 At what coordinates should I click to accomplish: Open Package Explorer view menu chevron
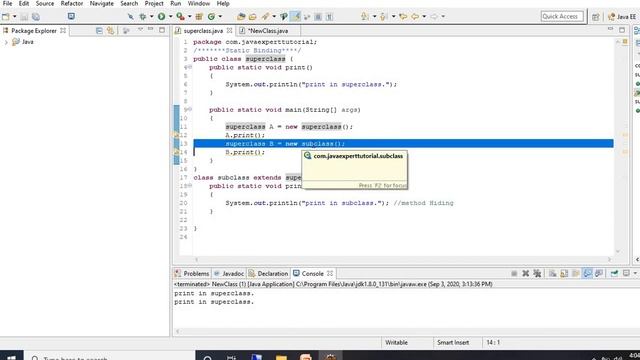coord(140,30)
